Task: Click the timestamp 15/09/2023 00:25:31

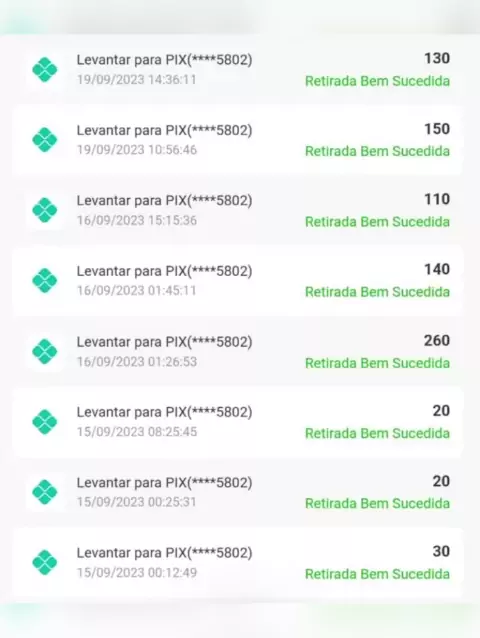Action: click(x=137, y=502)
